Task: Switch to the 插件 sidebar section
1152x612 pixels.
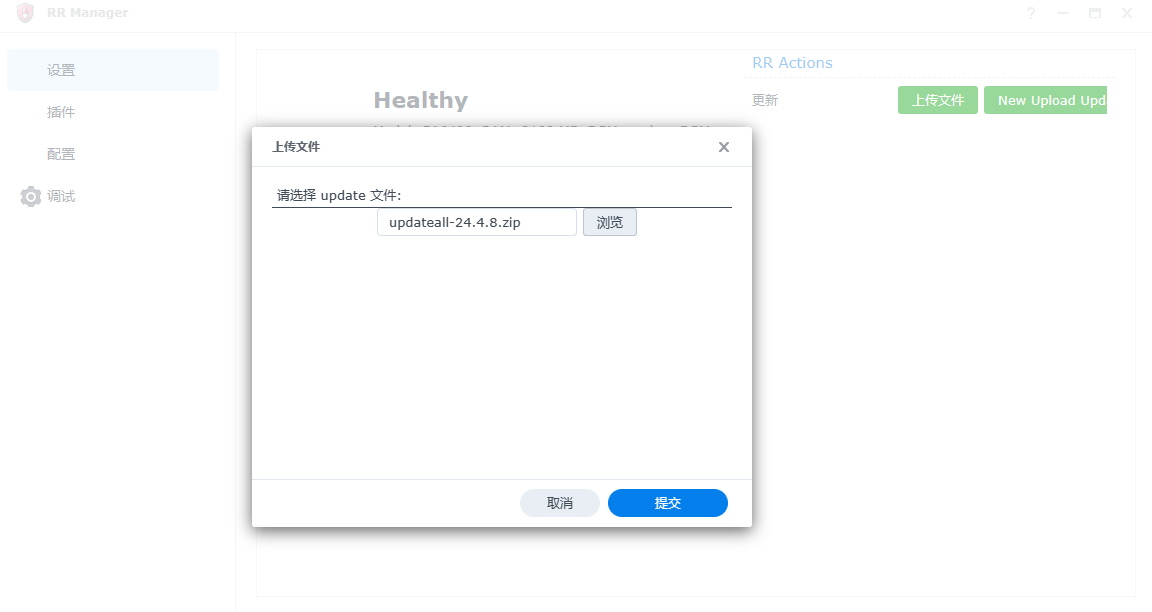Action: pyautogui.click(x=61, y=112)
